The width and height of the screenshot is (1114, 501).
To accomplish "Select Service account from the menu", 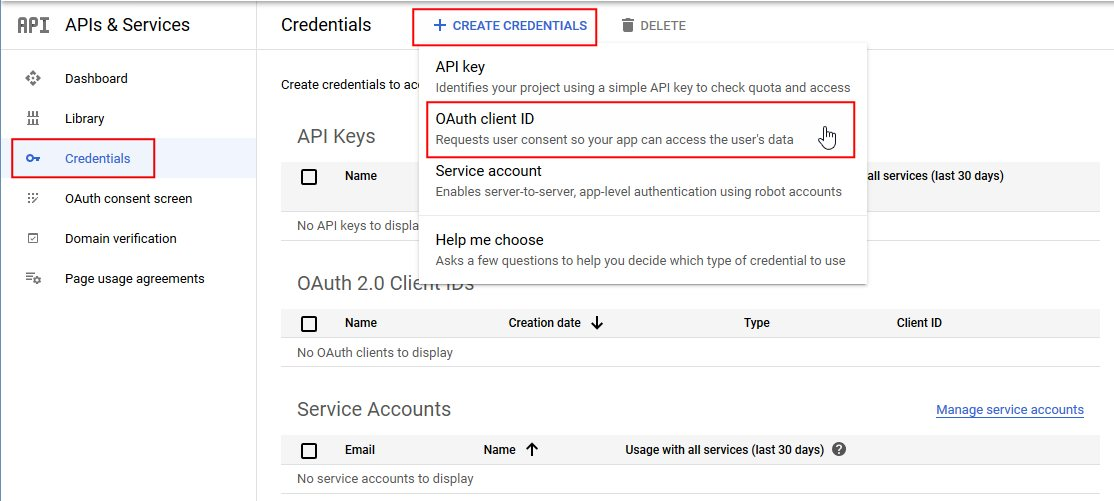I will pyautogui.click(x=640, y=181).
